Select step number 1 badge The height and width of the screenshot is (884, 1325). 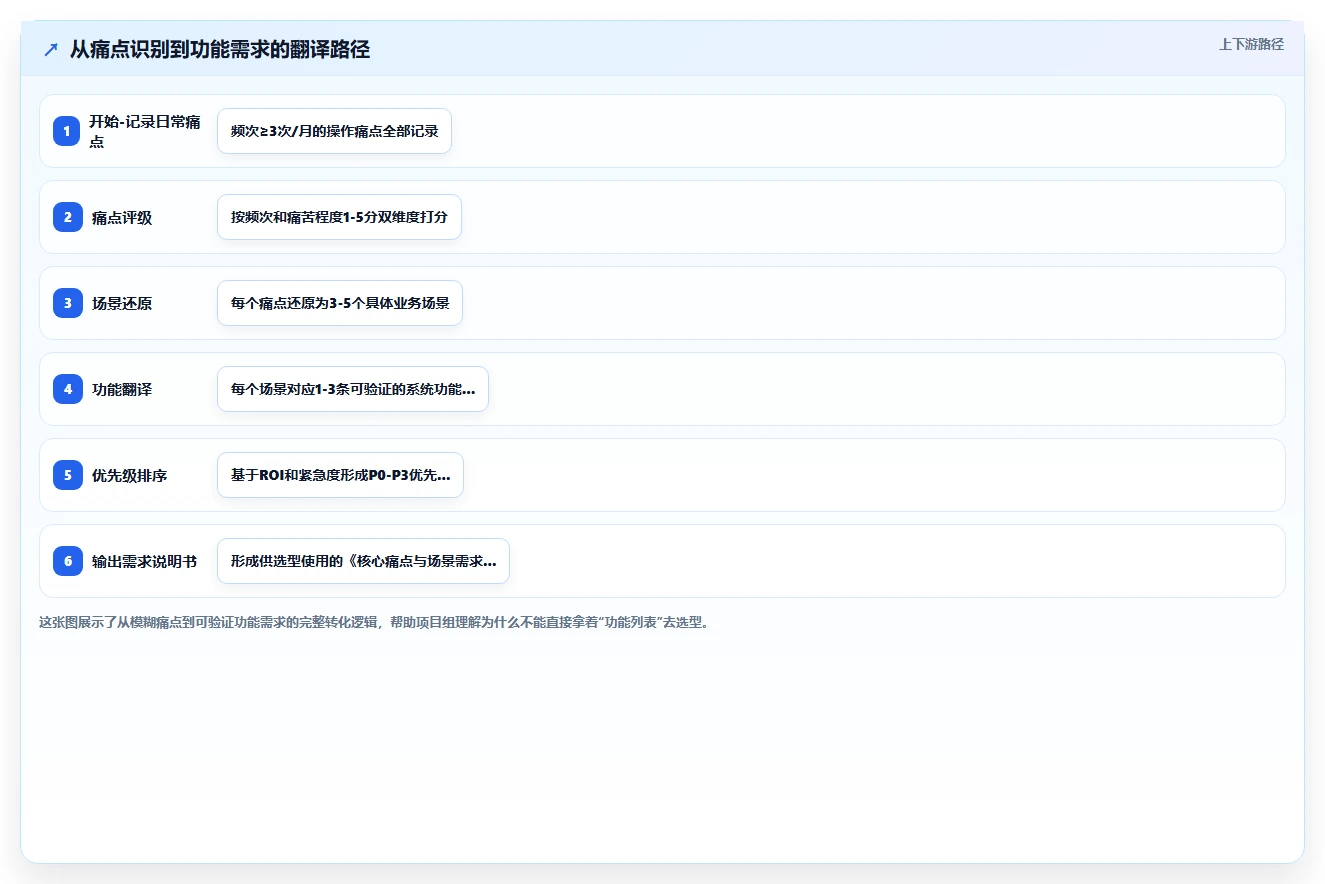click(x=67, y=131)
